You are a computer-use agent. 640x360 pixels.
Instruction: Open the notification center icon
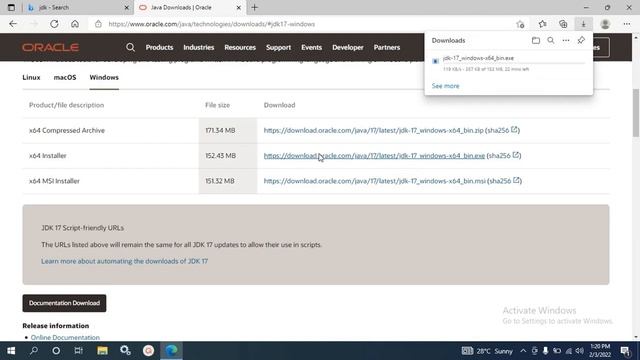tap(625, 351)
